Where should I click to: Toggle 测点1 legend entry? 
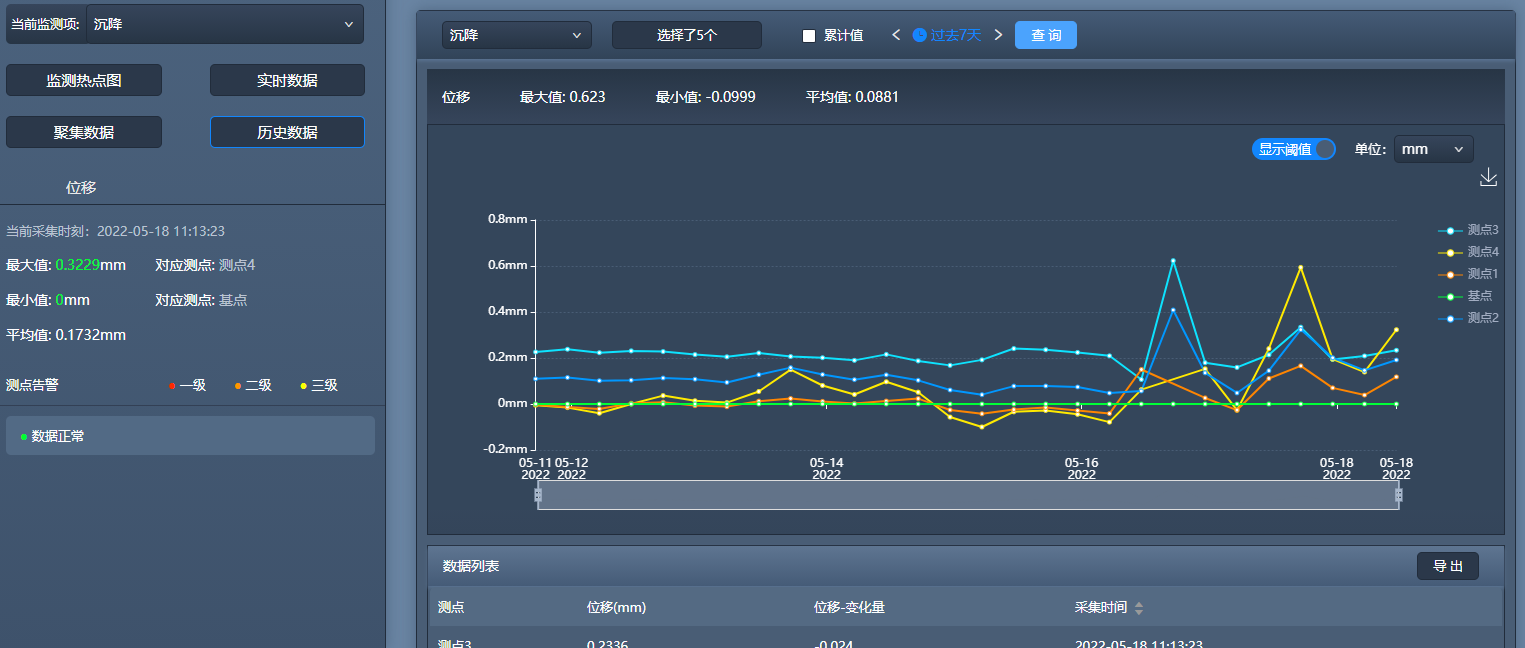coord(1468,274)
